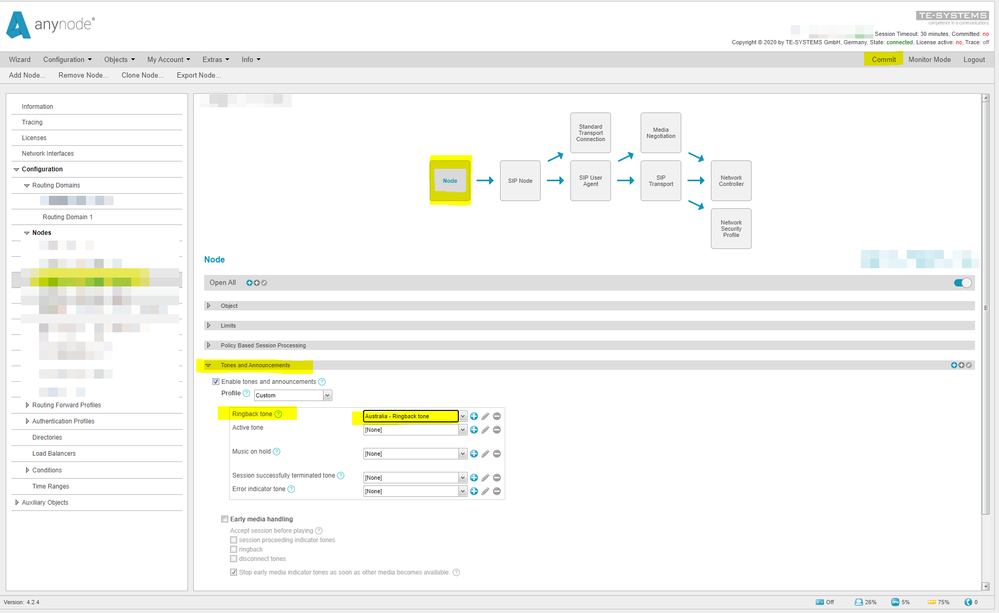Uncheck Enable tones and announcements
This screenshot has width=999, height=613.
[215, 382]
